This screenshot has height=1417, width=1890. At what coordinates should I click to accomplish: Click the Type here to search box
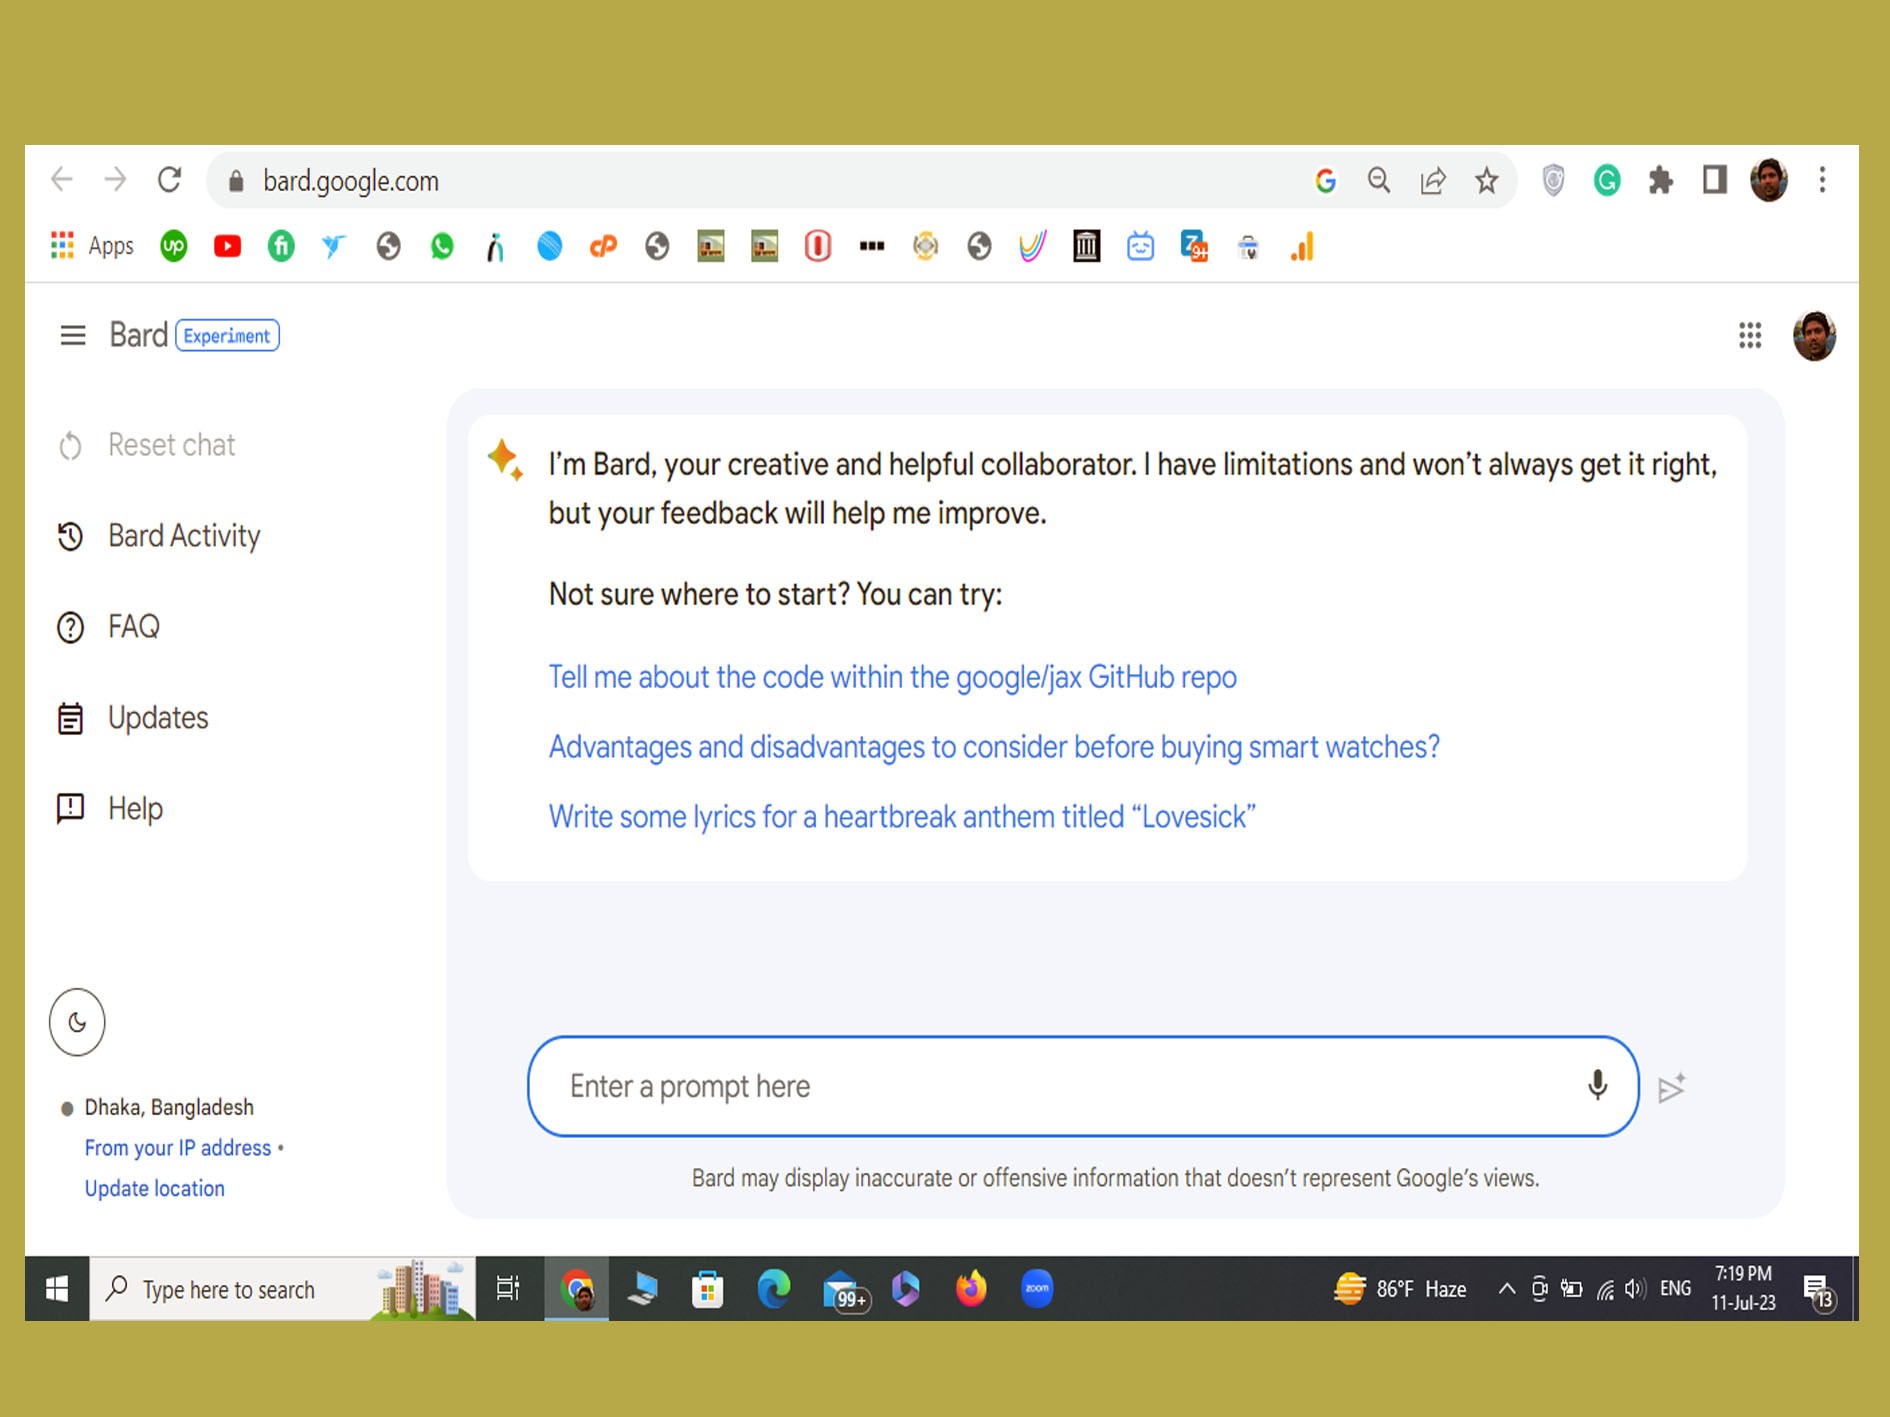click(x=282, y=1289)
